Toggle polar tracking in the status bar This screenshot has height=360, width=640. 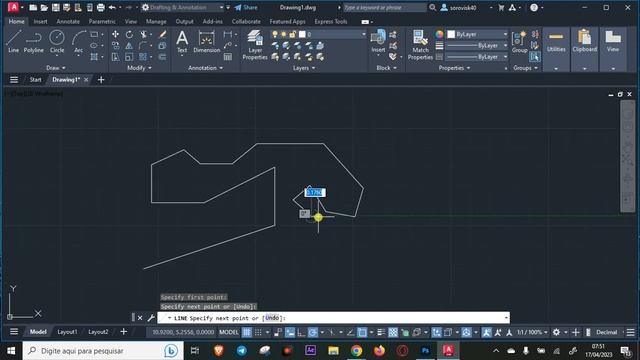313,332
